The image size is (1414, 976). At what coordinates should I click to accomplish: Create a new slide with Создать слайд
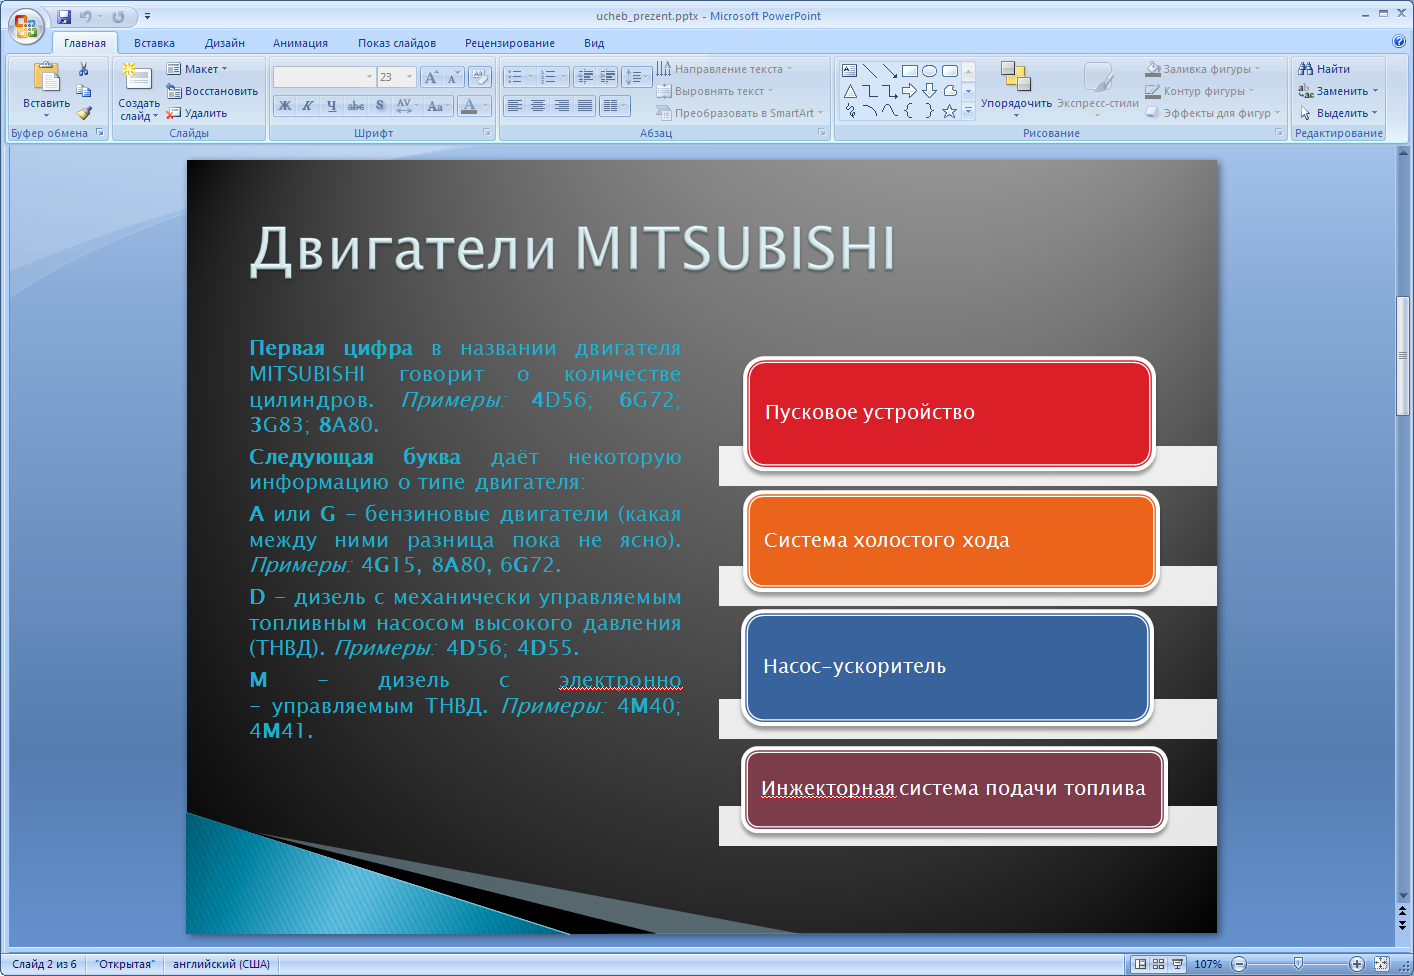138,91
